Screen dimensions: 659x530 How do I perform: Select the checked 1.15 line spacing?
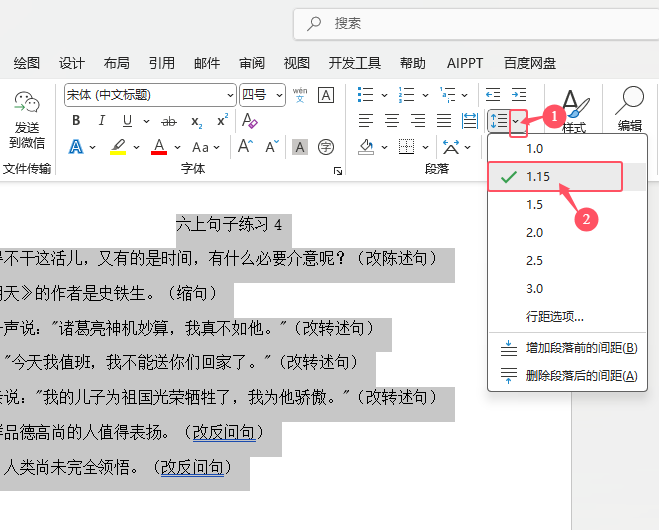pyautogui.click(x=567, y=177)
